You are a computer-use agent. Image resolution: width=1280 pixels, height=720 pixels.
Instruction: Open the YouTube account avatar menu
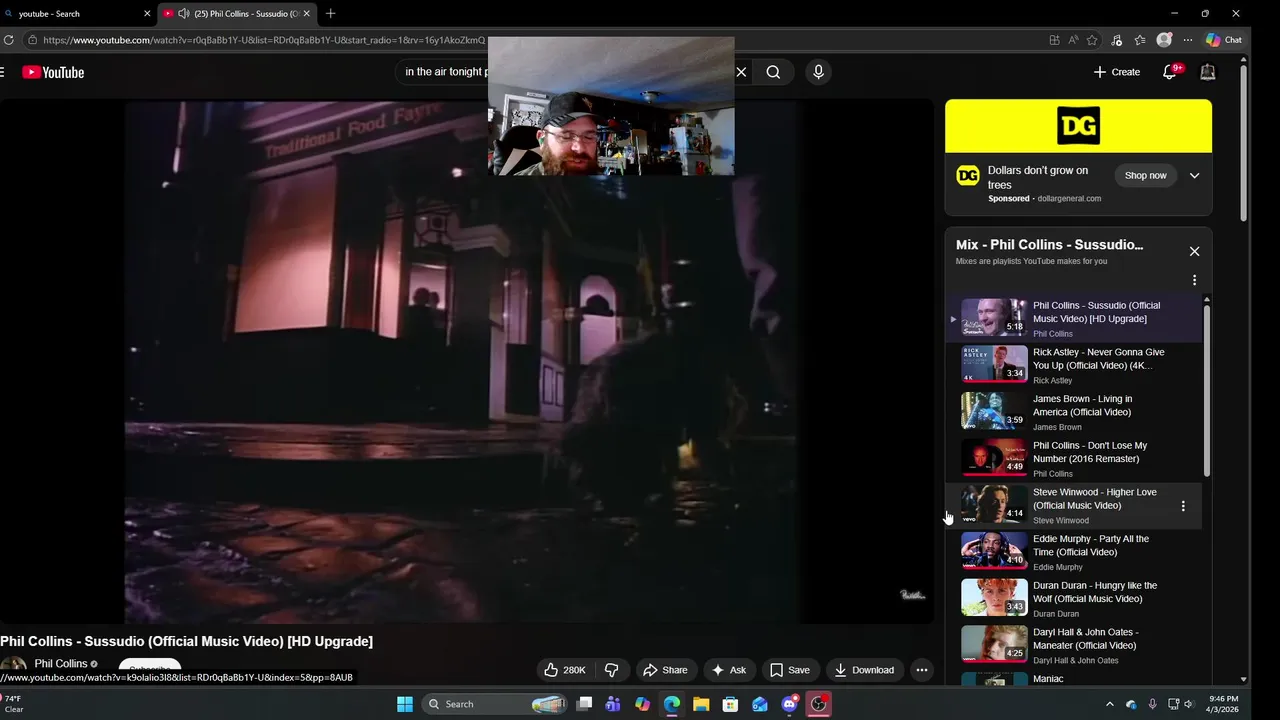click(1208, 72)
